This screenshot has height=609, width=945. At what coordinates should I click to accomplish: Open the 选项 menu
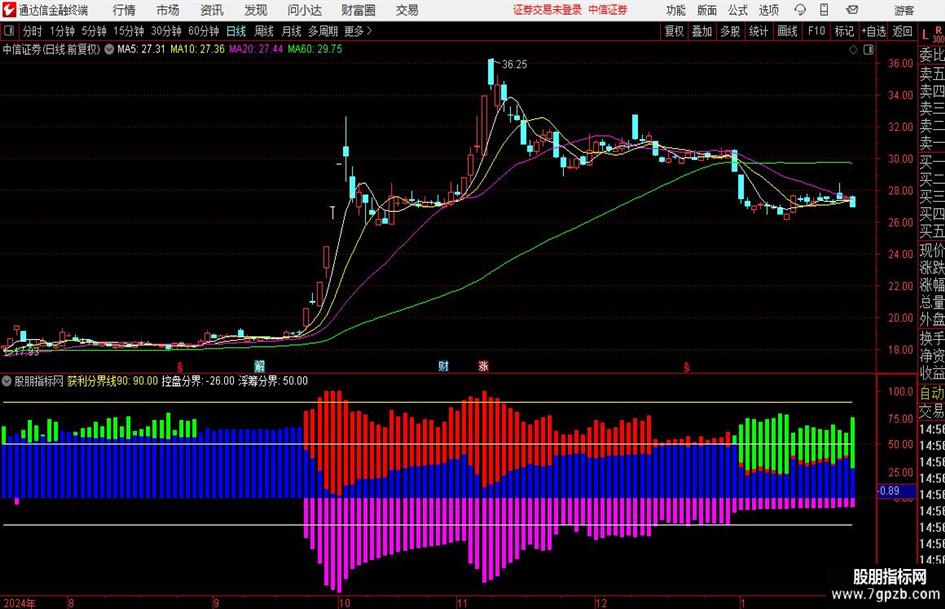tap(768, 10)
